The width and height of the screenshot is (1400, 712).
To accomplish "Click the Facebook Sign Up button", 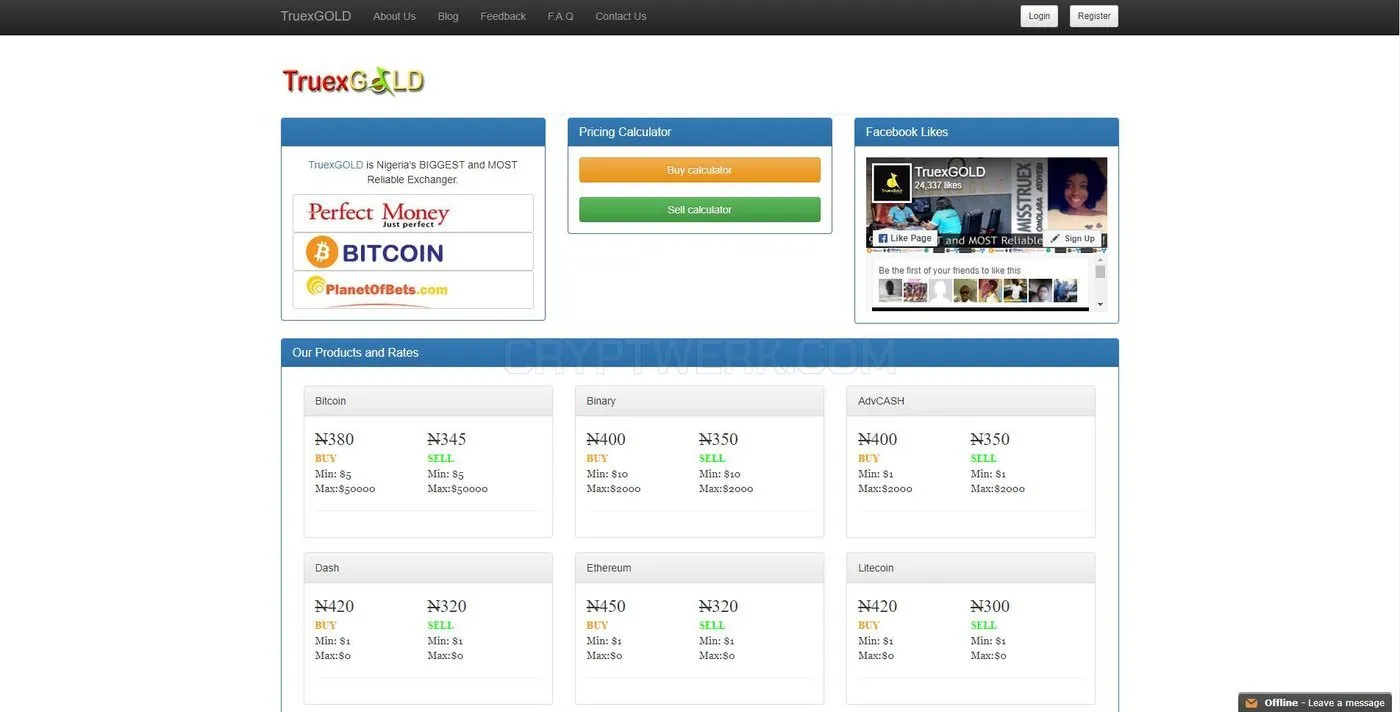I will tap(1073, 238).
